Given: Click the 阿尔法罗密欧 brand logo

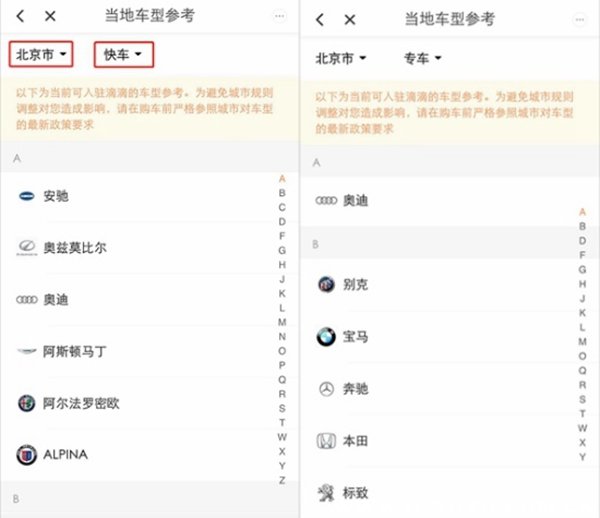Looking at the screenshot, I should click(x=25, y=403).
